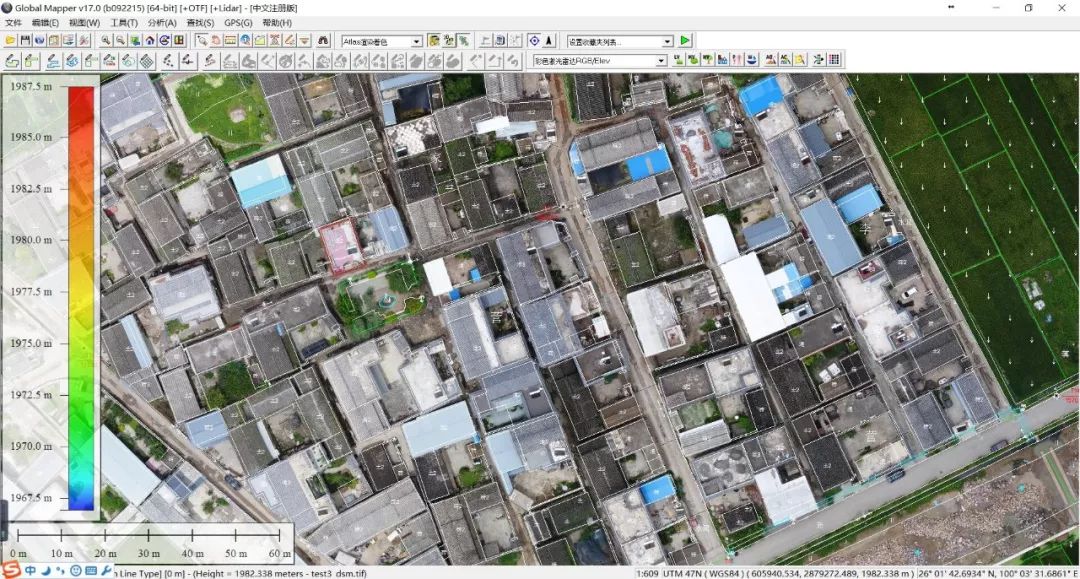Click the Sogou input method S icon
Viewport: 1080px width, 579px height.
point(13,570)
